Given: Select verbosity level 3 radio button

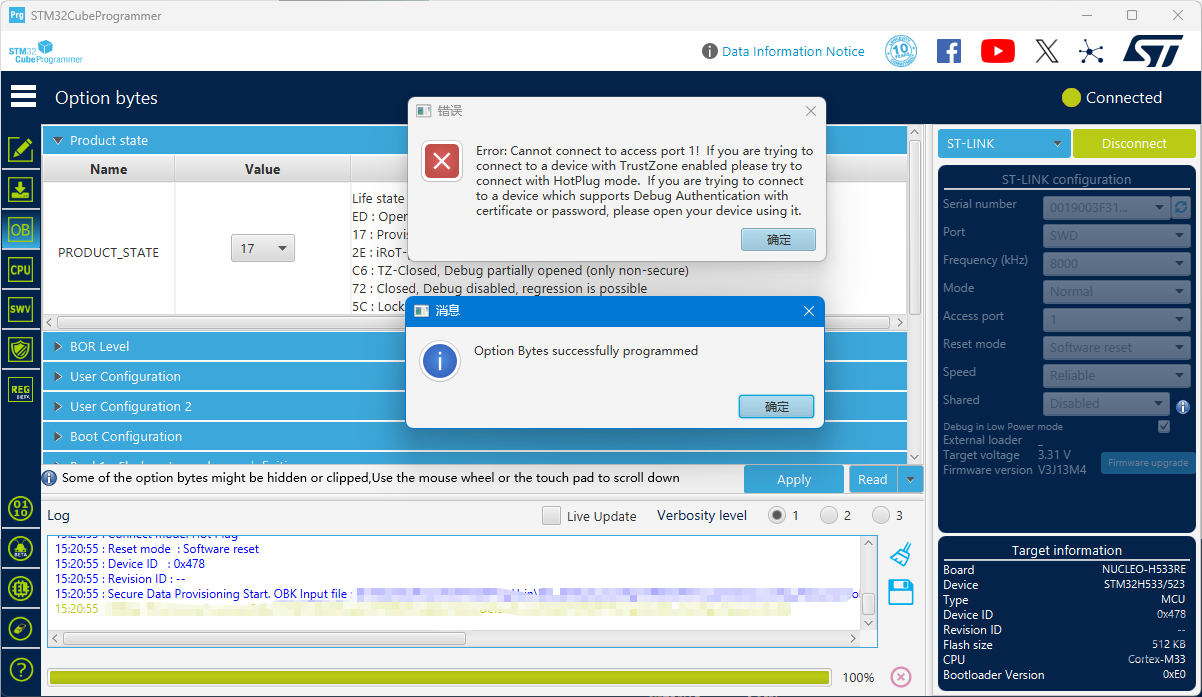Looking at the screenshot, I should tap(881, 515).
